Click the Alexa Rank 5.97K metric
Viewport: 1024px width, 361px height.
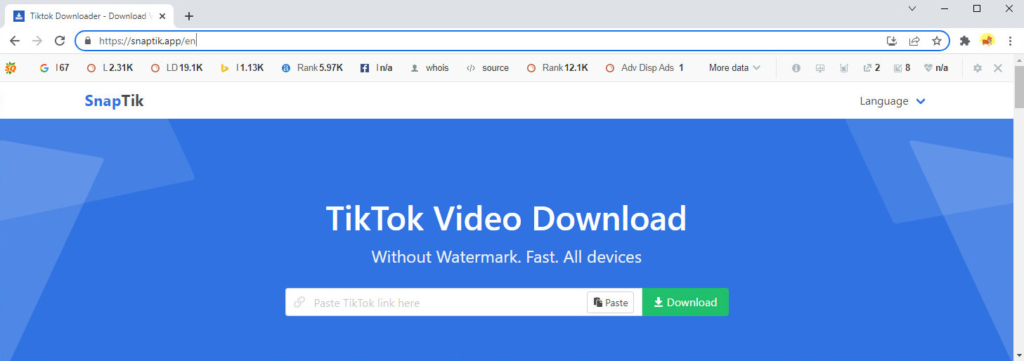[312, 67]
